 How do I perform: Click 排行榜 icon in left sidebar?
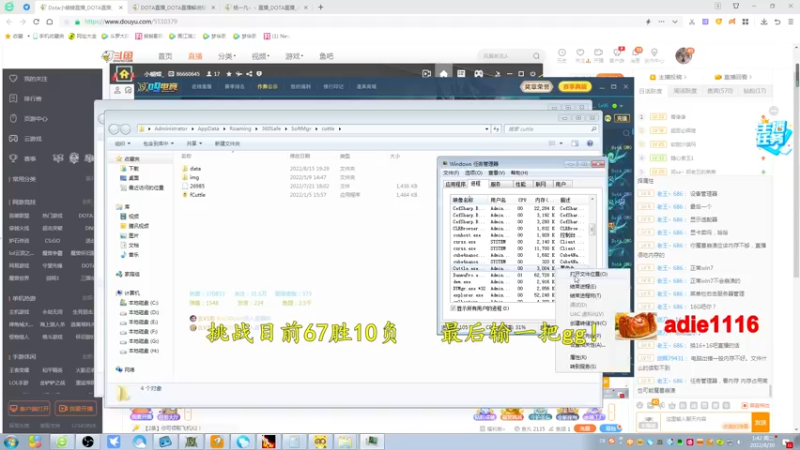point(13,98)
